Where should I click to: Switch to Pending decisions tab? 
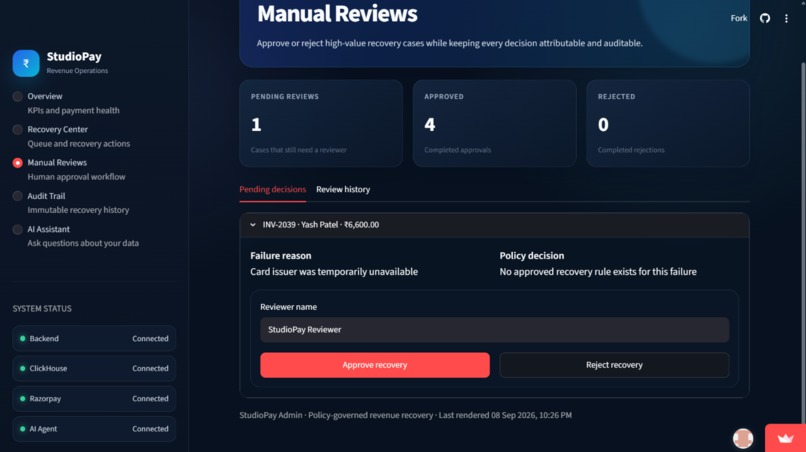tap(272, 189)
